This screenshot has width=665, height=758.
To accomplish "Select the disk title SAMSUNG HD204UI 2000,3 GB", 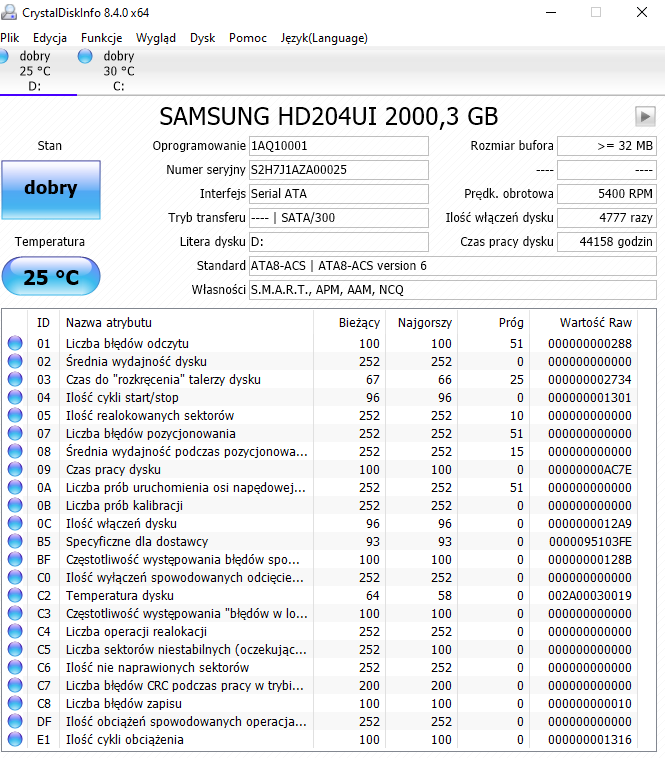I will 329,117.
